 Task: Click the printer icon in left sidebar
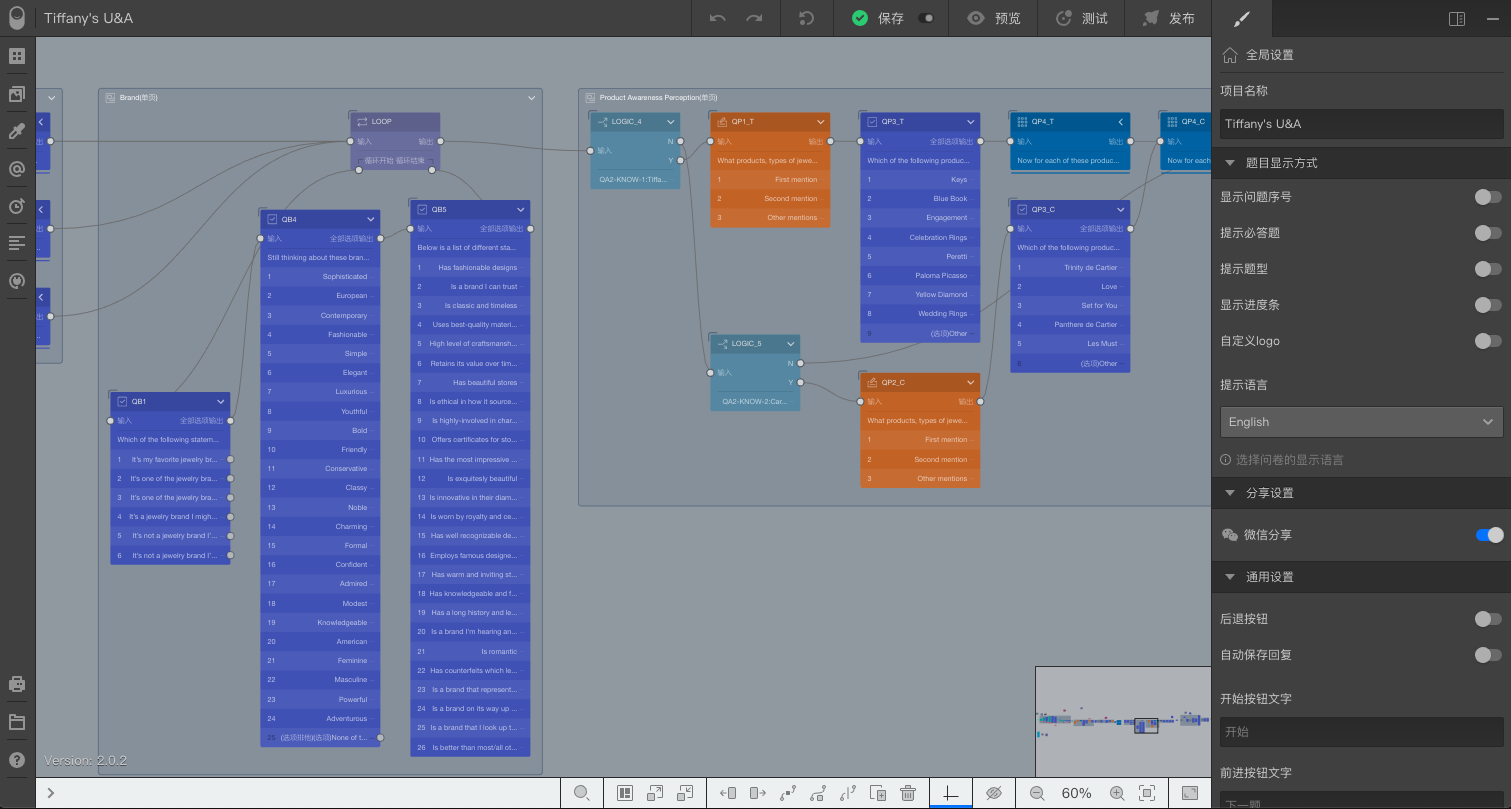click(16, 685)
